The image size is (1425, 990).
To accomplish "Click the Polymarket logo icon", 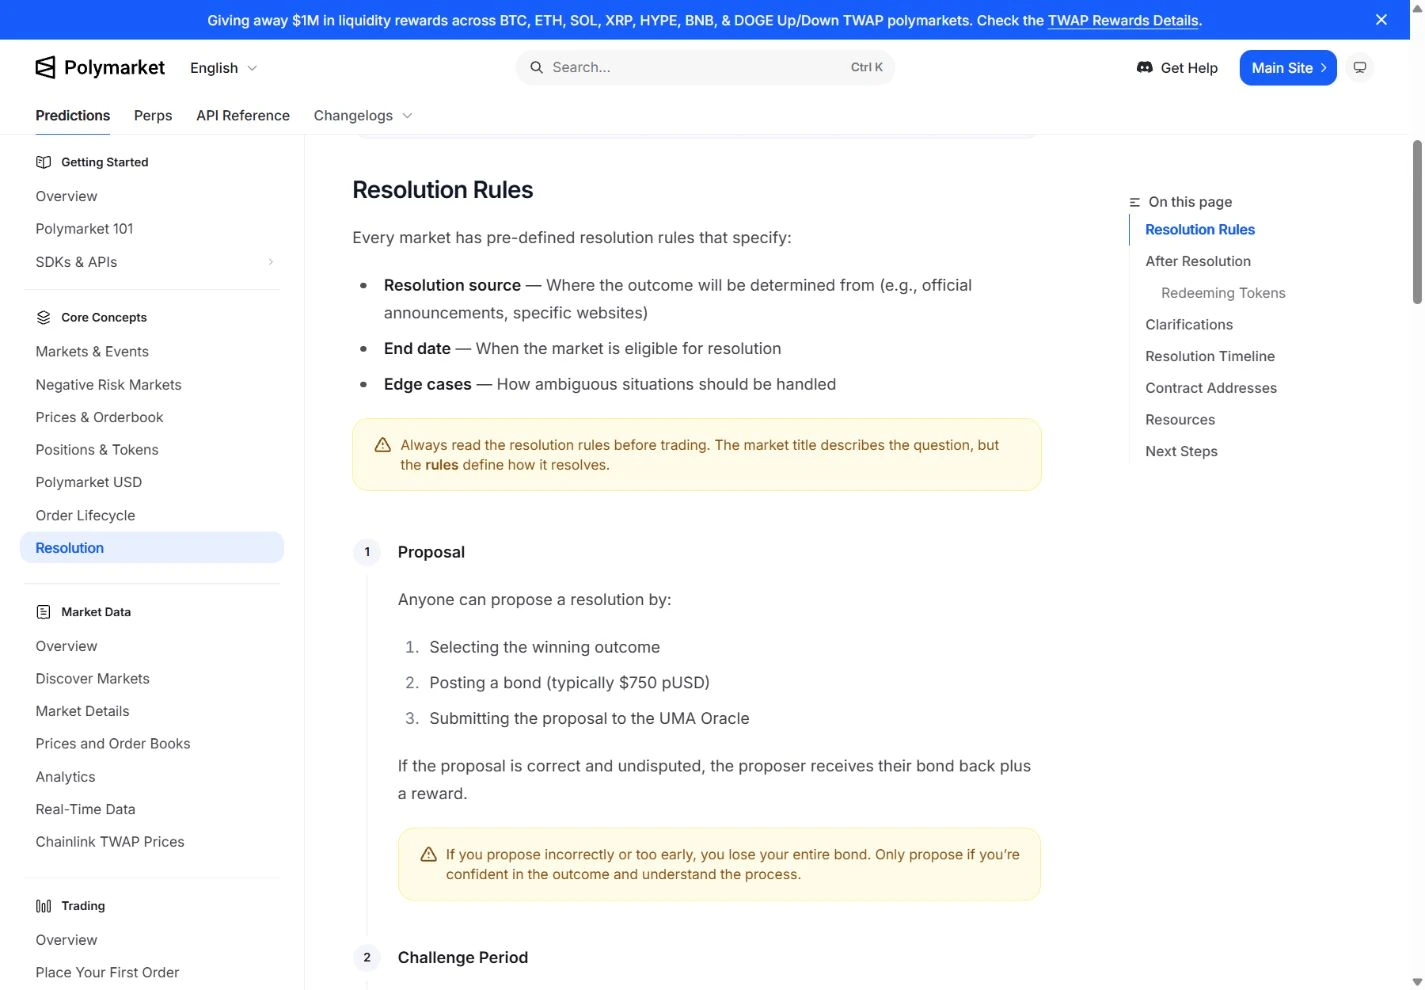I will 45,67.
